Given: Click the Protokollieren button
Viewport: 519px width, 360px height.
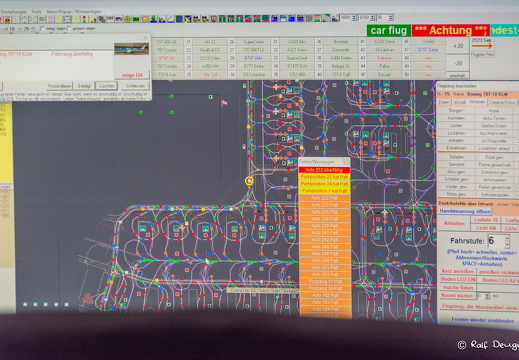Looking at the screenshot, I should 60,86.
